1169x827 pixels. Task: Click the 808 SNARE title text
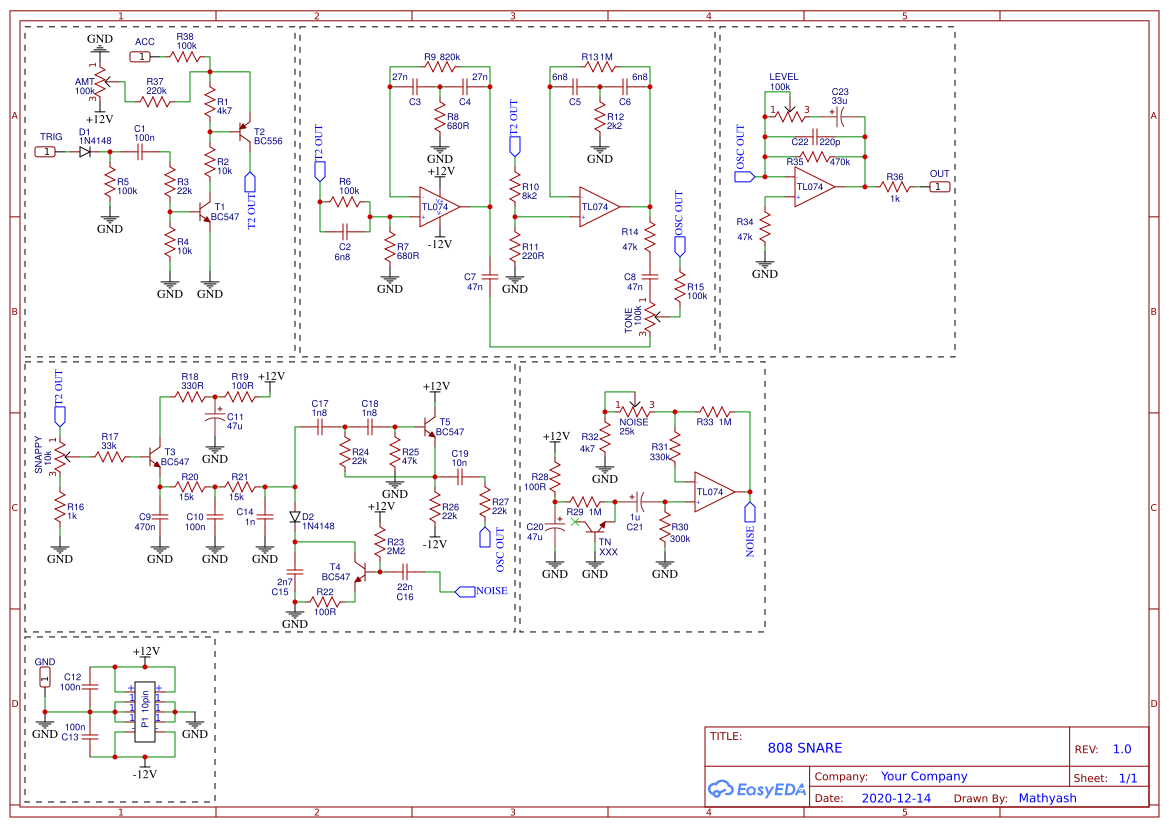(805, 748)
